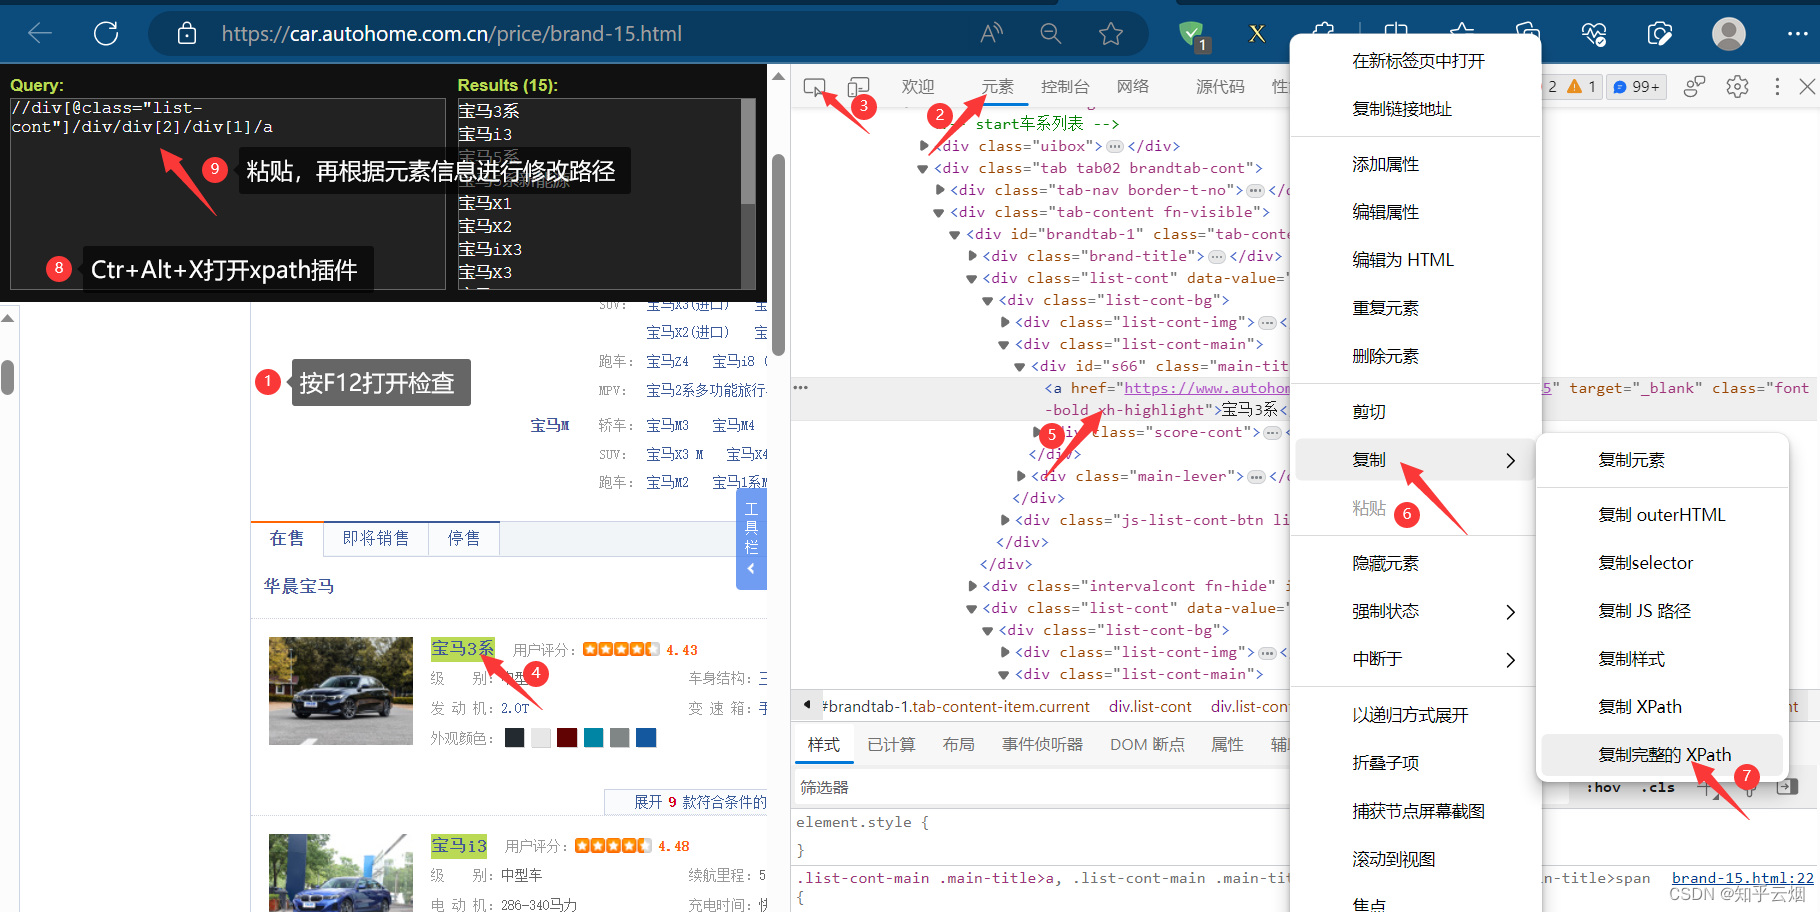This screenshot has height=912, width=1820.
Task: Select the dark red exterior color swatch
Action: 567,738
